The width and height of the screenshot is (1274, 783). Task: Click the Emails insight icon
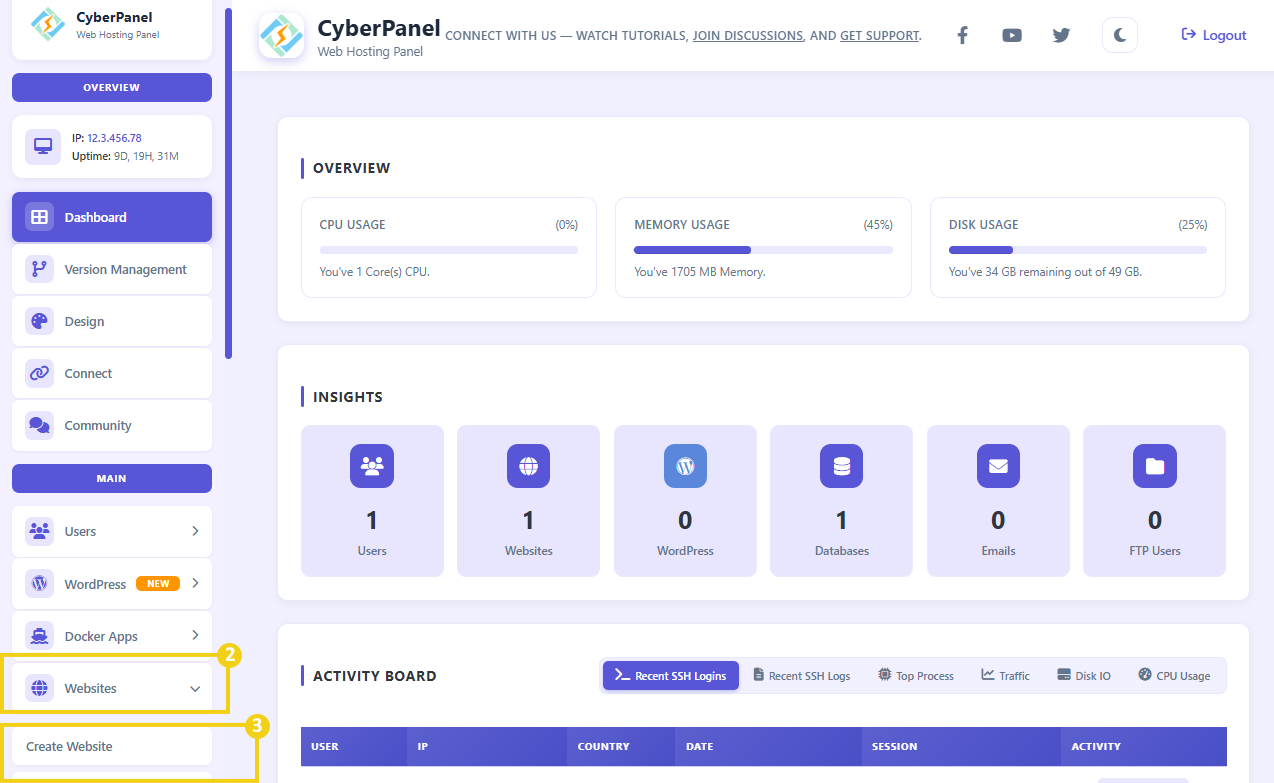point(998,466)
